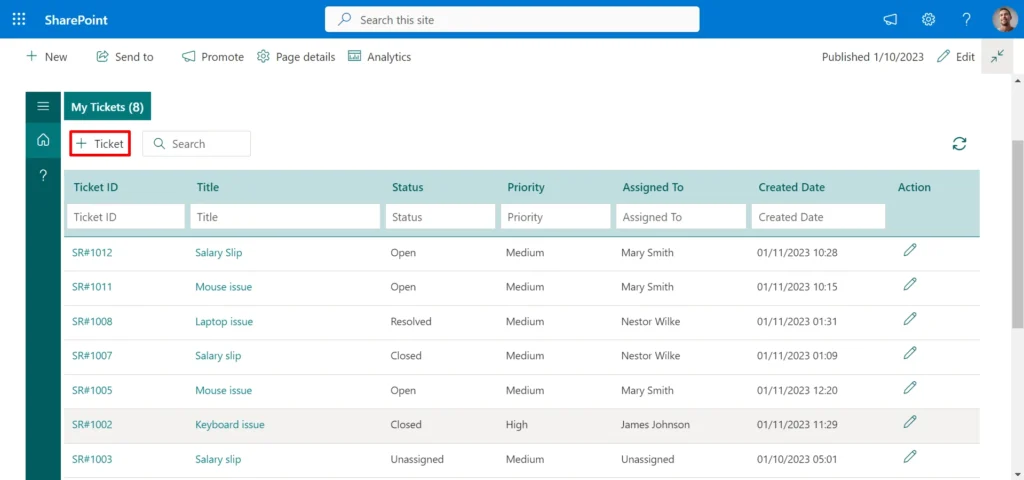Click the Published 1/10/2023 label
The width and height of the screenshot is (1024, 480).
(872, 57)
